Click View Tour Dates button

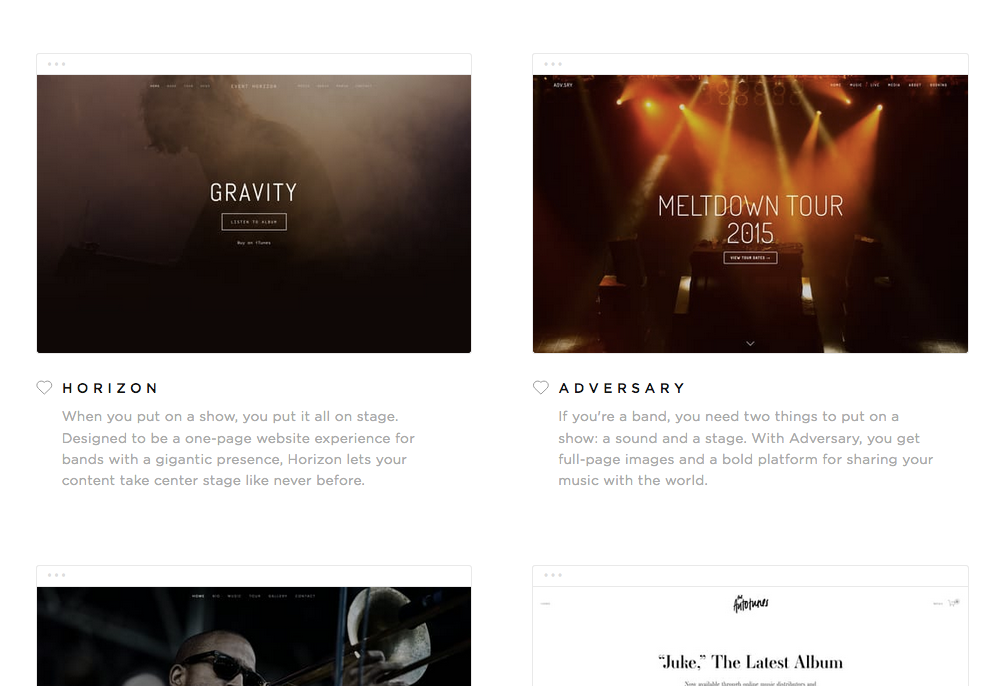point(750,258)
